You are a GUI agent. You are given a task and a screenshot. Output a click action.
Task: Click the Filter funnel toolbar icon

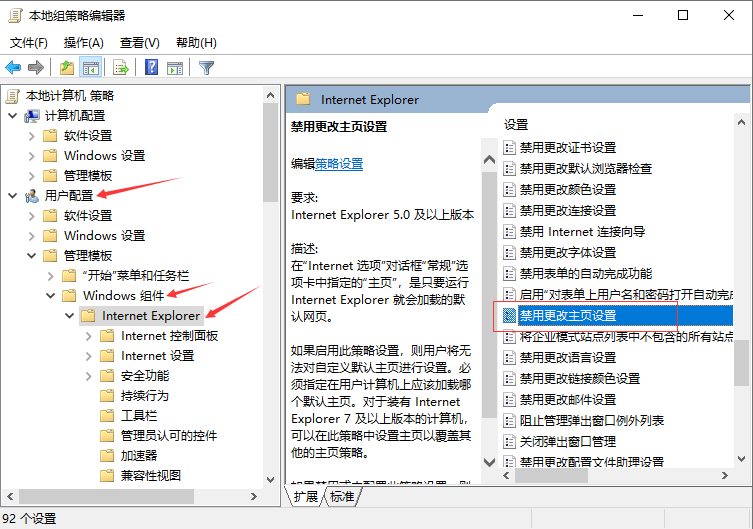point(206,68)
